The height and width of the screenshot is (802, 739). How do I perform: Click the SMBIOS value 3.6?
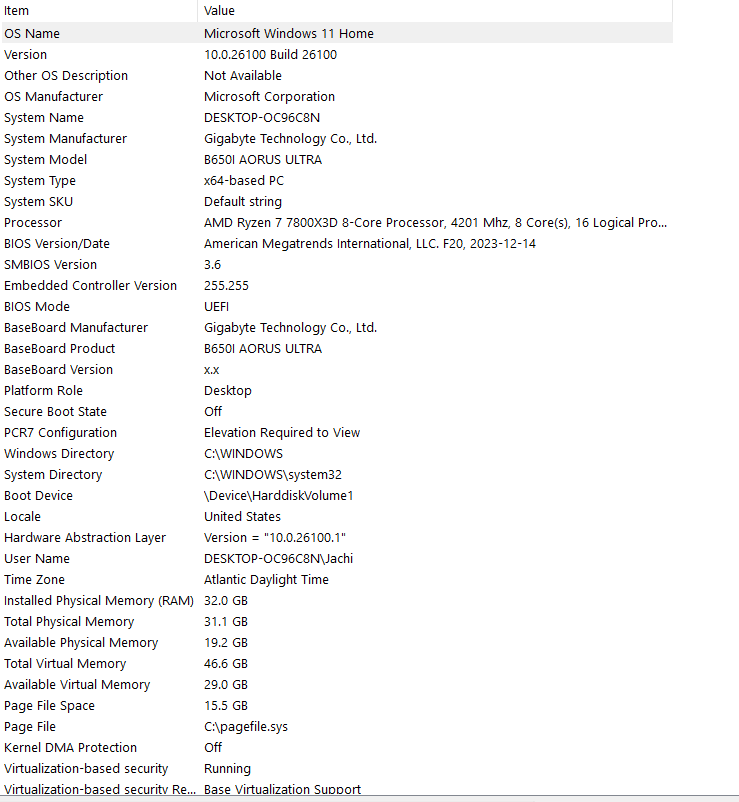click(x=212, y=264)
